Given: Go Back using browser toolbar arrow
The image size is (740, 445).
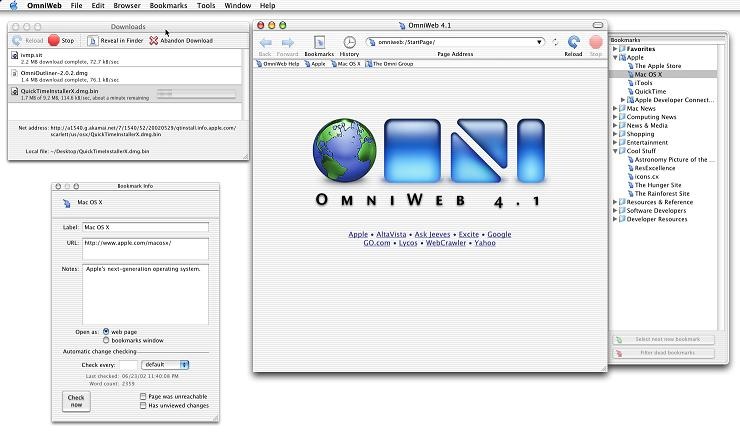Looking at the screenshot, I should [265, 43].
